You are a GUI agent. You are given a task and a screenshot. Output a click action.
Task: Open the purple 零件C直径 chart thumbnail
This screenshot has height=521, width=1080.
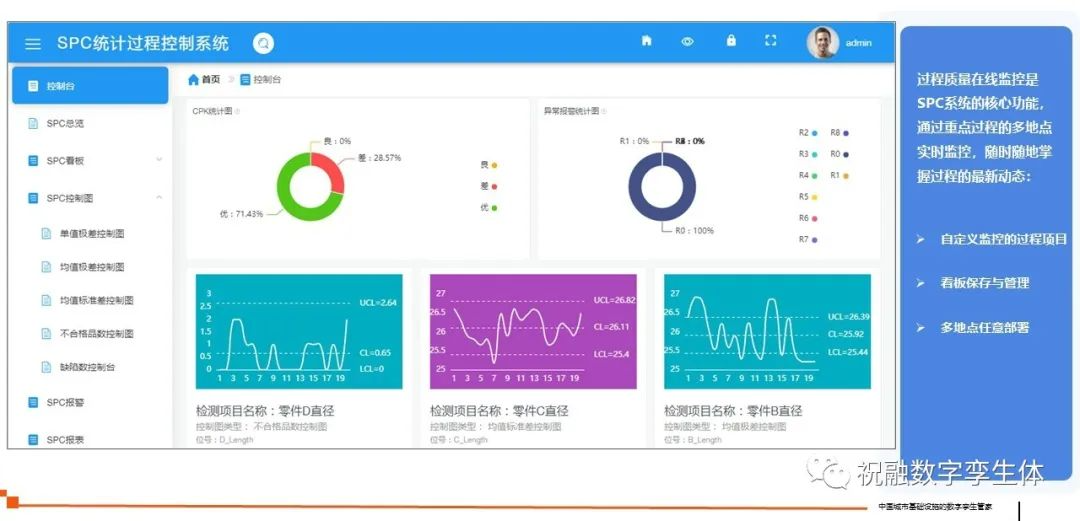[533, 331]
